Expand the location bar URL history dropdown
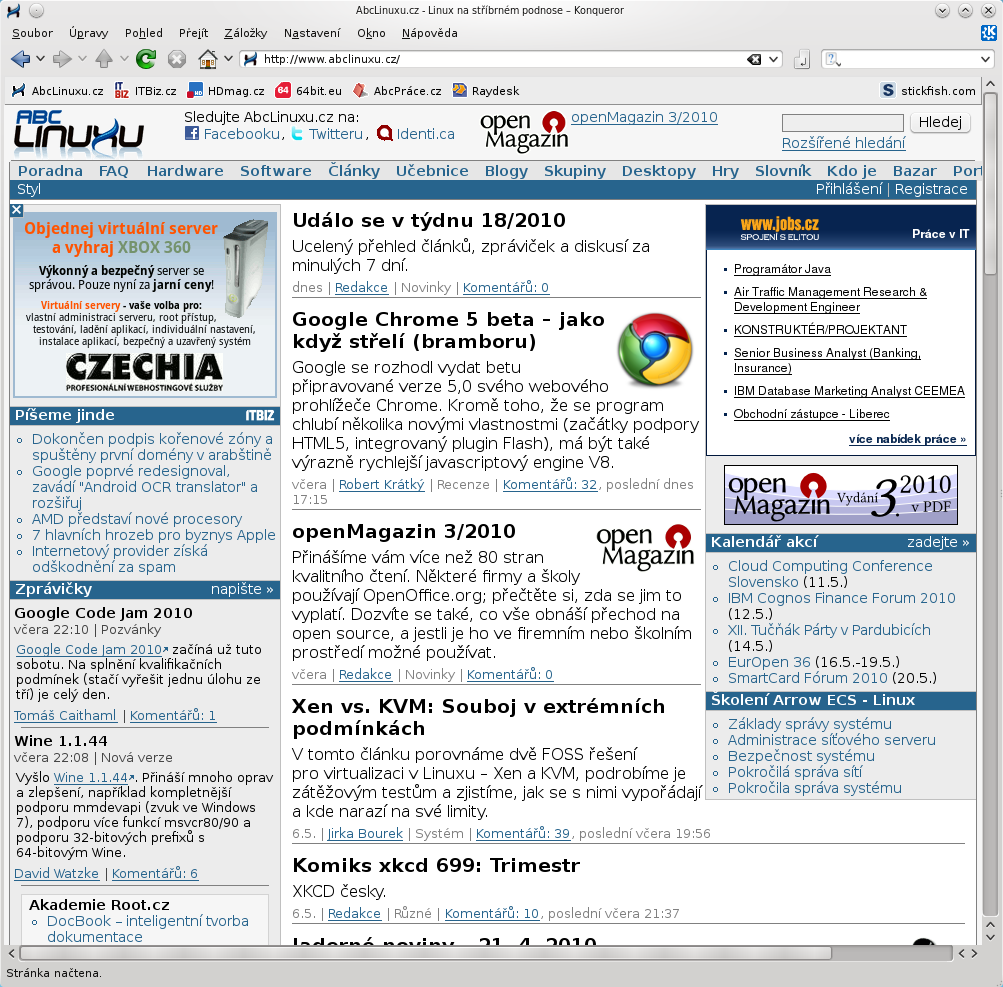The height and width of the screenshot is (987, 1003). coord(774,59)
